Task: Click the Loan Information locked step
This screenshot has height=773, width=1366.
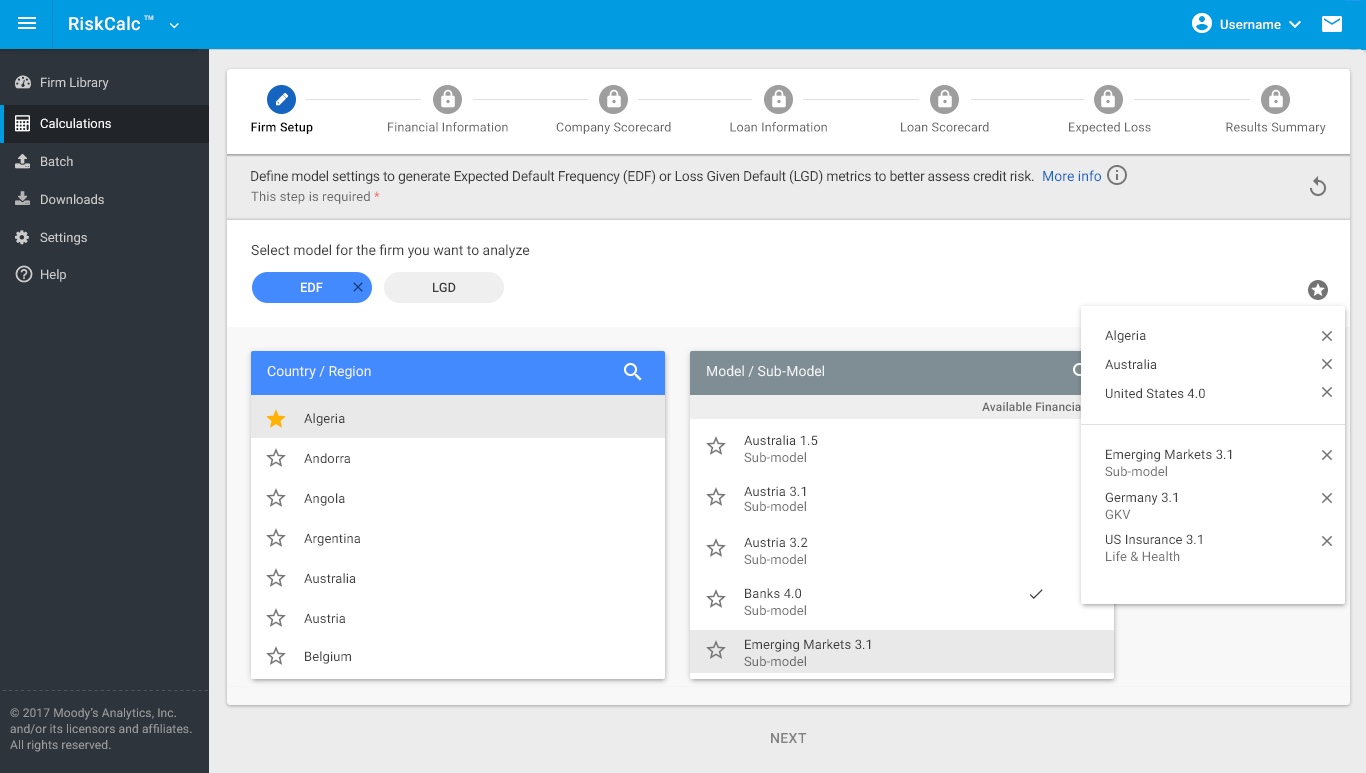Action: point(778,99)
